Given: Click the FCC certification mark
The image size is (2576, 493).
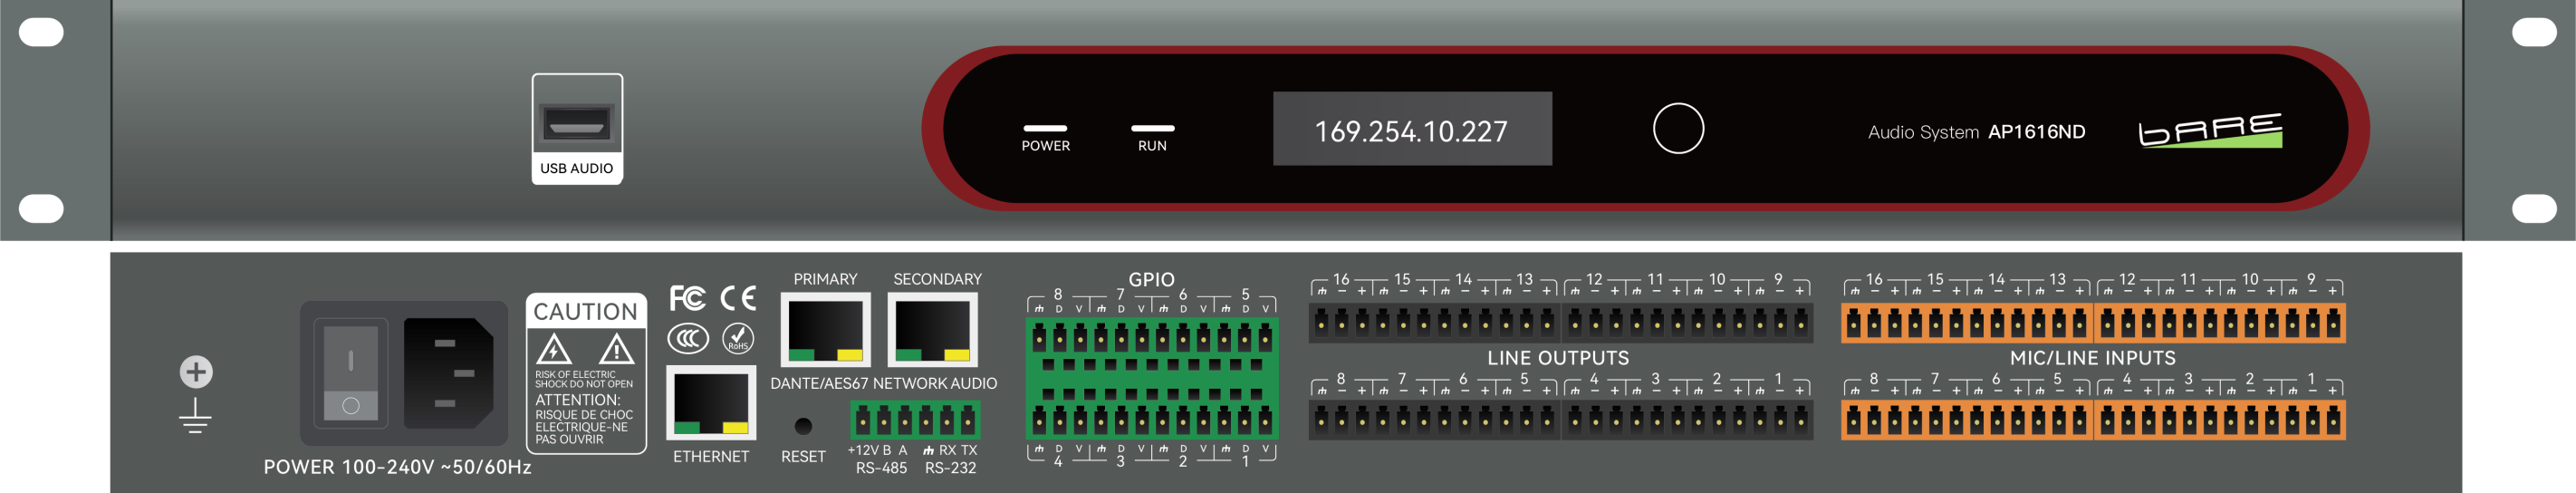Looking at the screenshot, I should point(687,298).
